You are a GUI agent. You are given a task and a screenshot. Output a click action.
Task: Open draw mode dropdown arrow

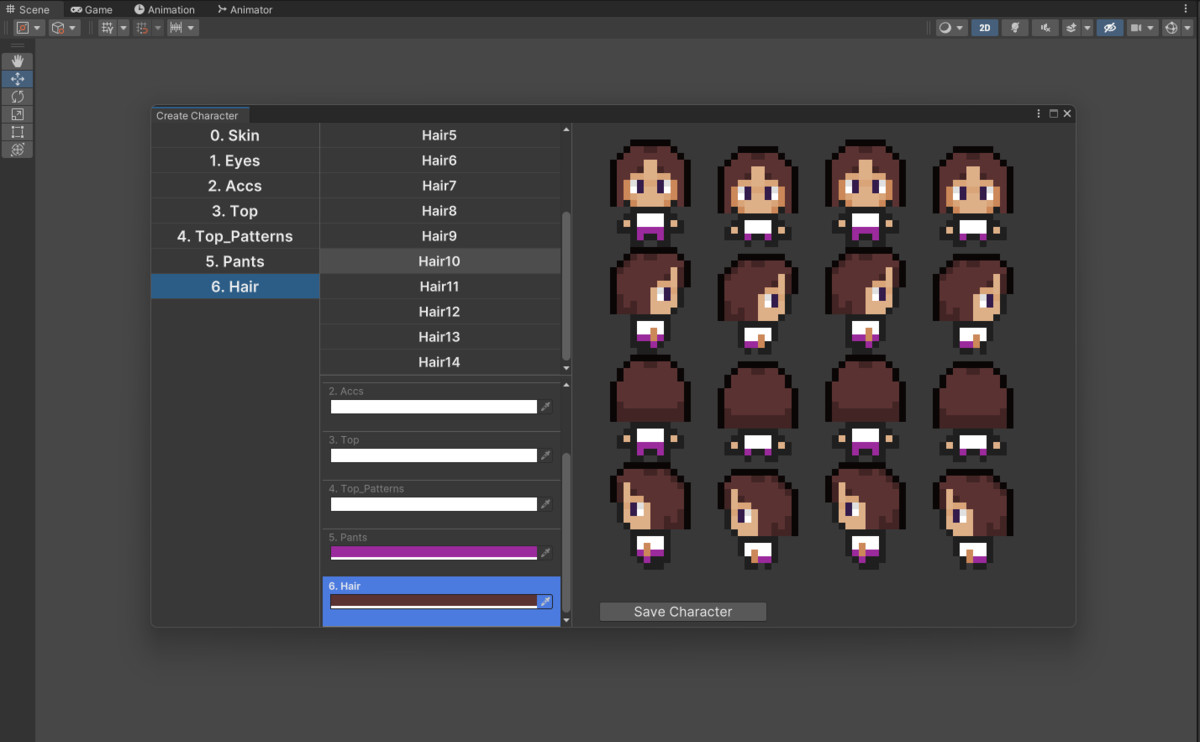click(x=960, y=28)
